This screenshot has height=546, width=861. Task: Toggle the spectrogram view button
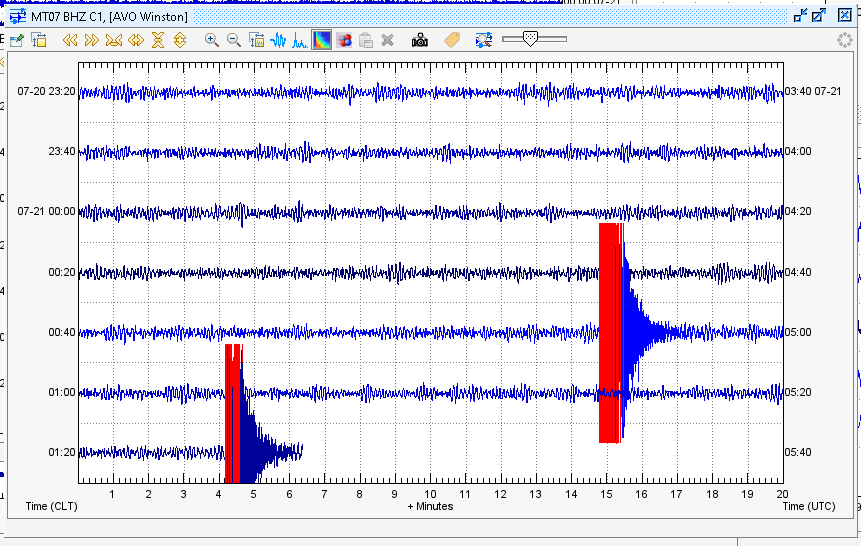[322, 40]
